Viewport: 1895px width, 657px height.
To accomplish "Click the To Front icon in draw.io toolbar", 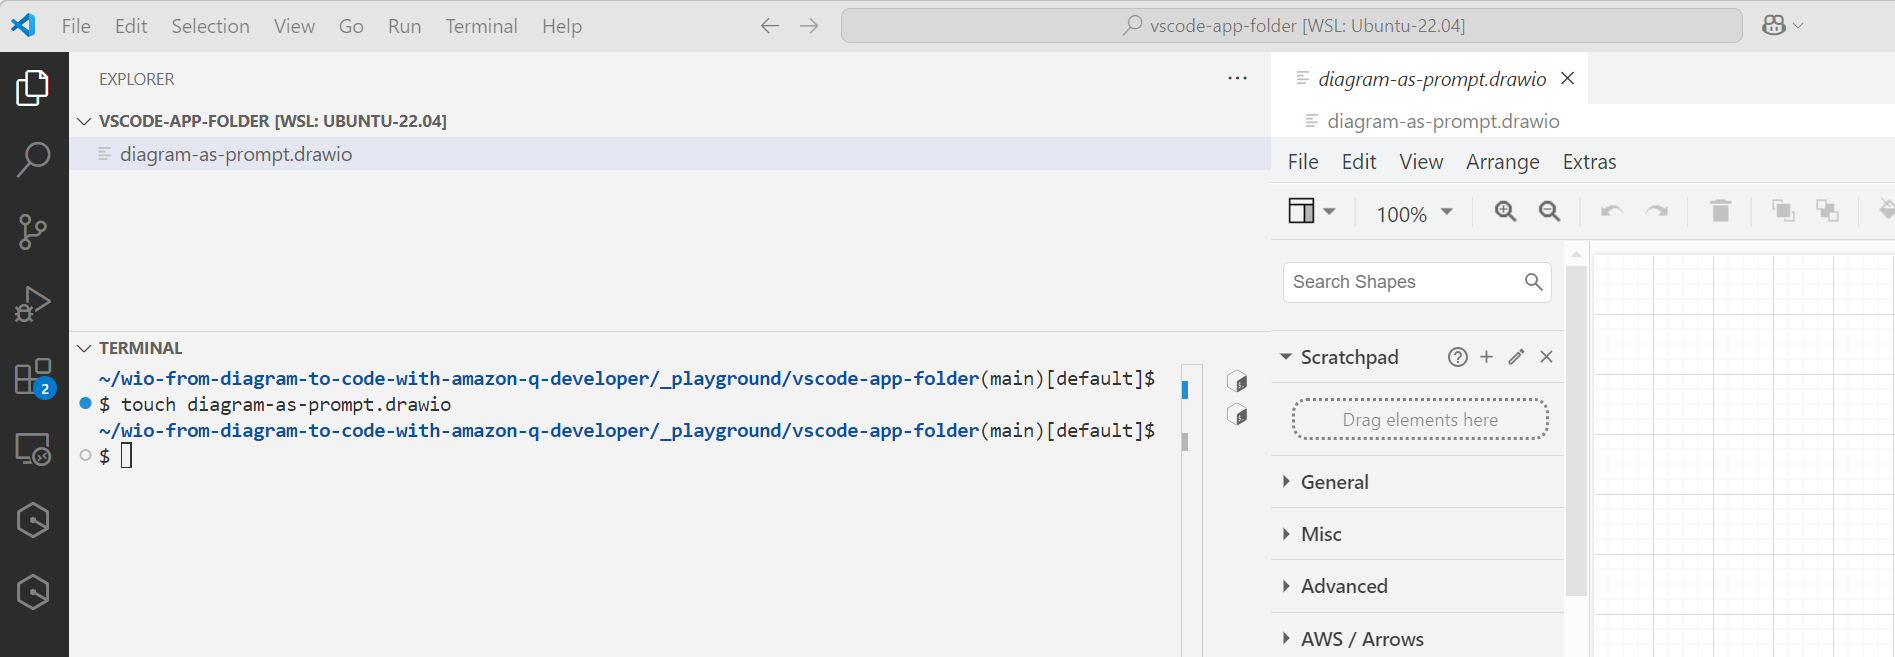I will 1782,210.
